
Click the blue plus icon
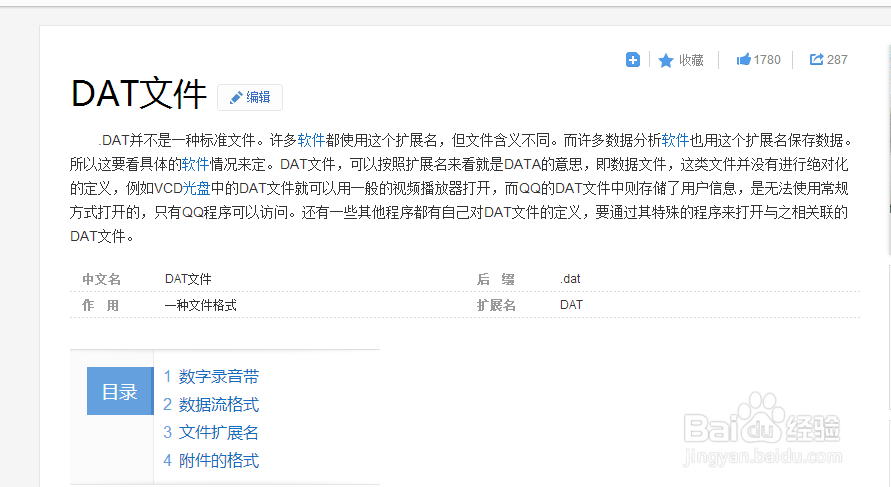[632, 60]
